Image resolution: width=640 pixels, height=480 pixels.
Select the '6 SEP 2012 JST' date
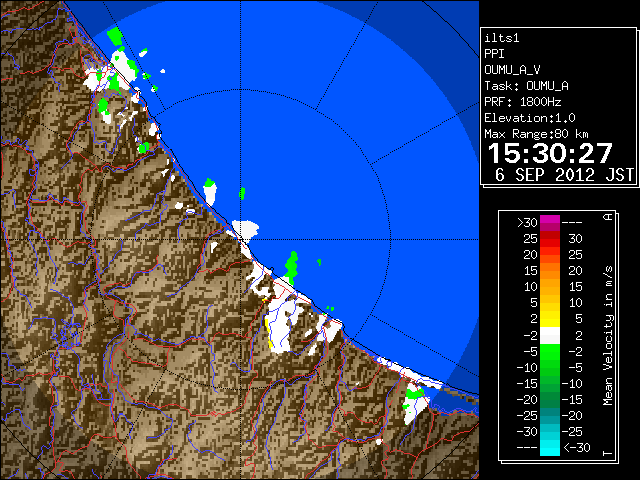[x=564, y=175]
